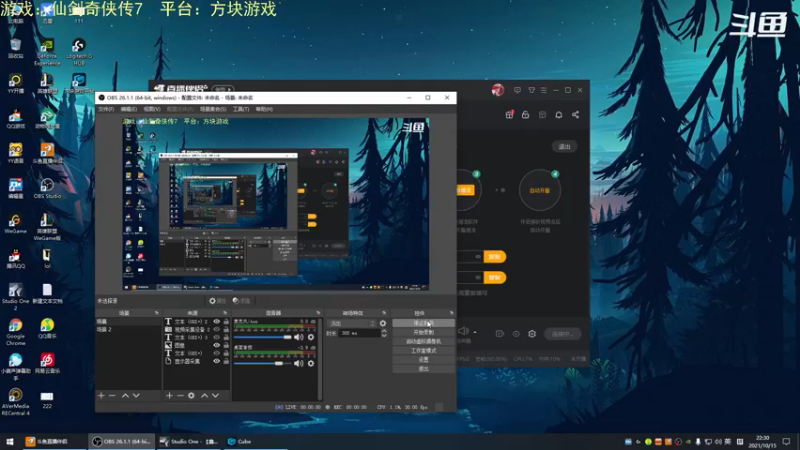Click share icon in Douyu companion

pyautogui.click(x=576, y=115)
